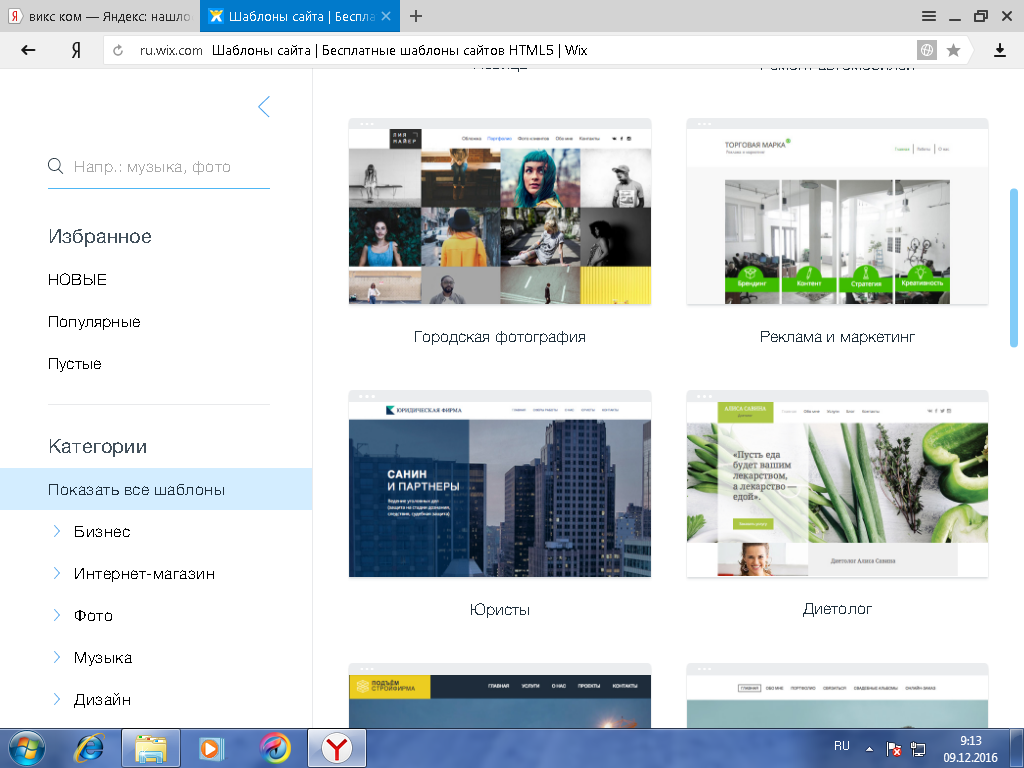This screenshot has width=1024, height=768.
Task: Open the browser hamburger menu
Action: pyautogui.click(x=929, y=16)
